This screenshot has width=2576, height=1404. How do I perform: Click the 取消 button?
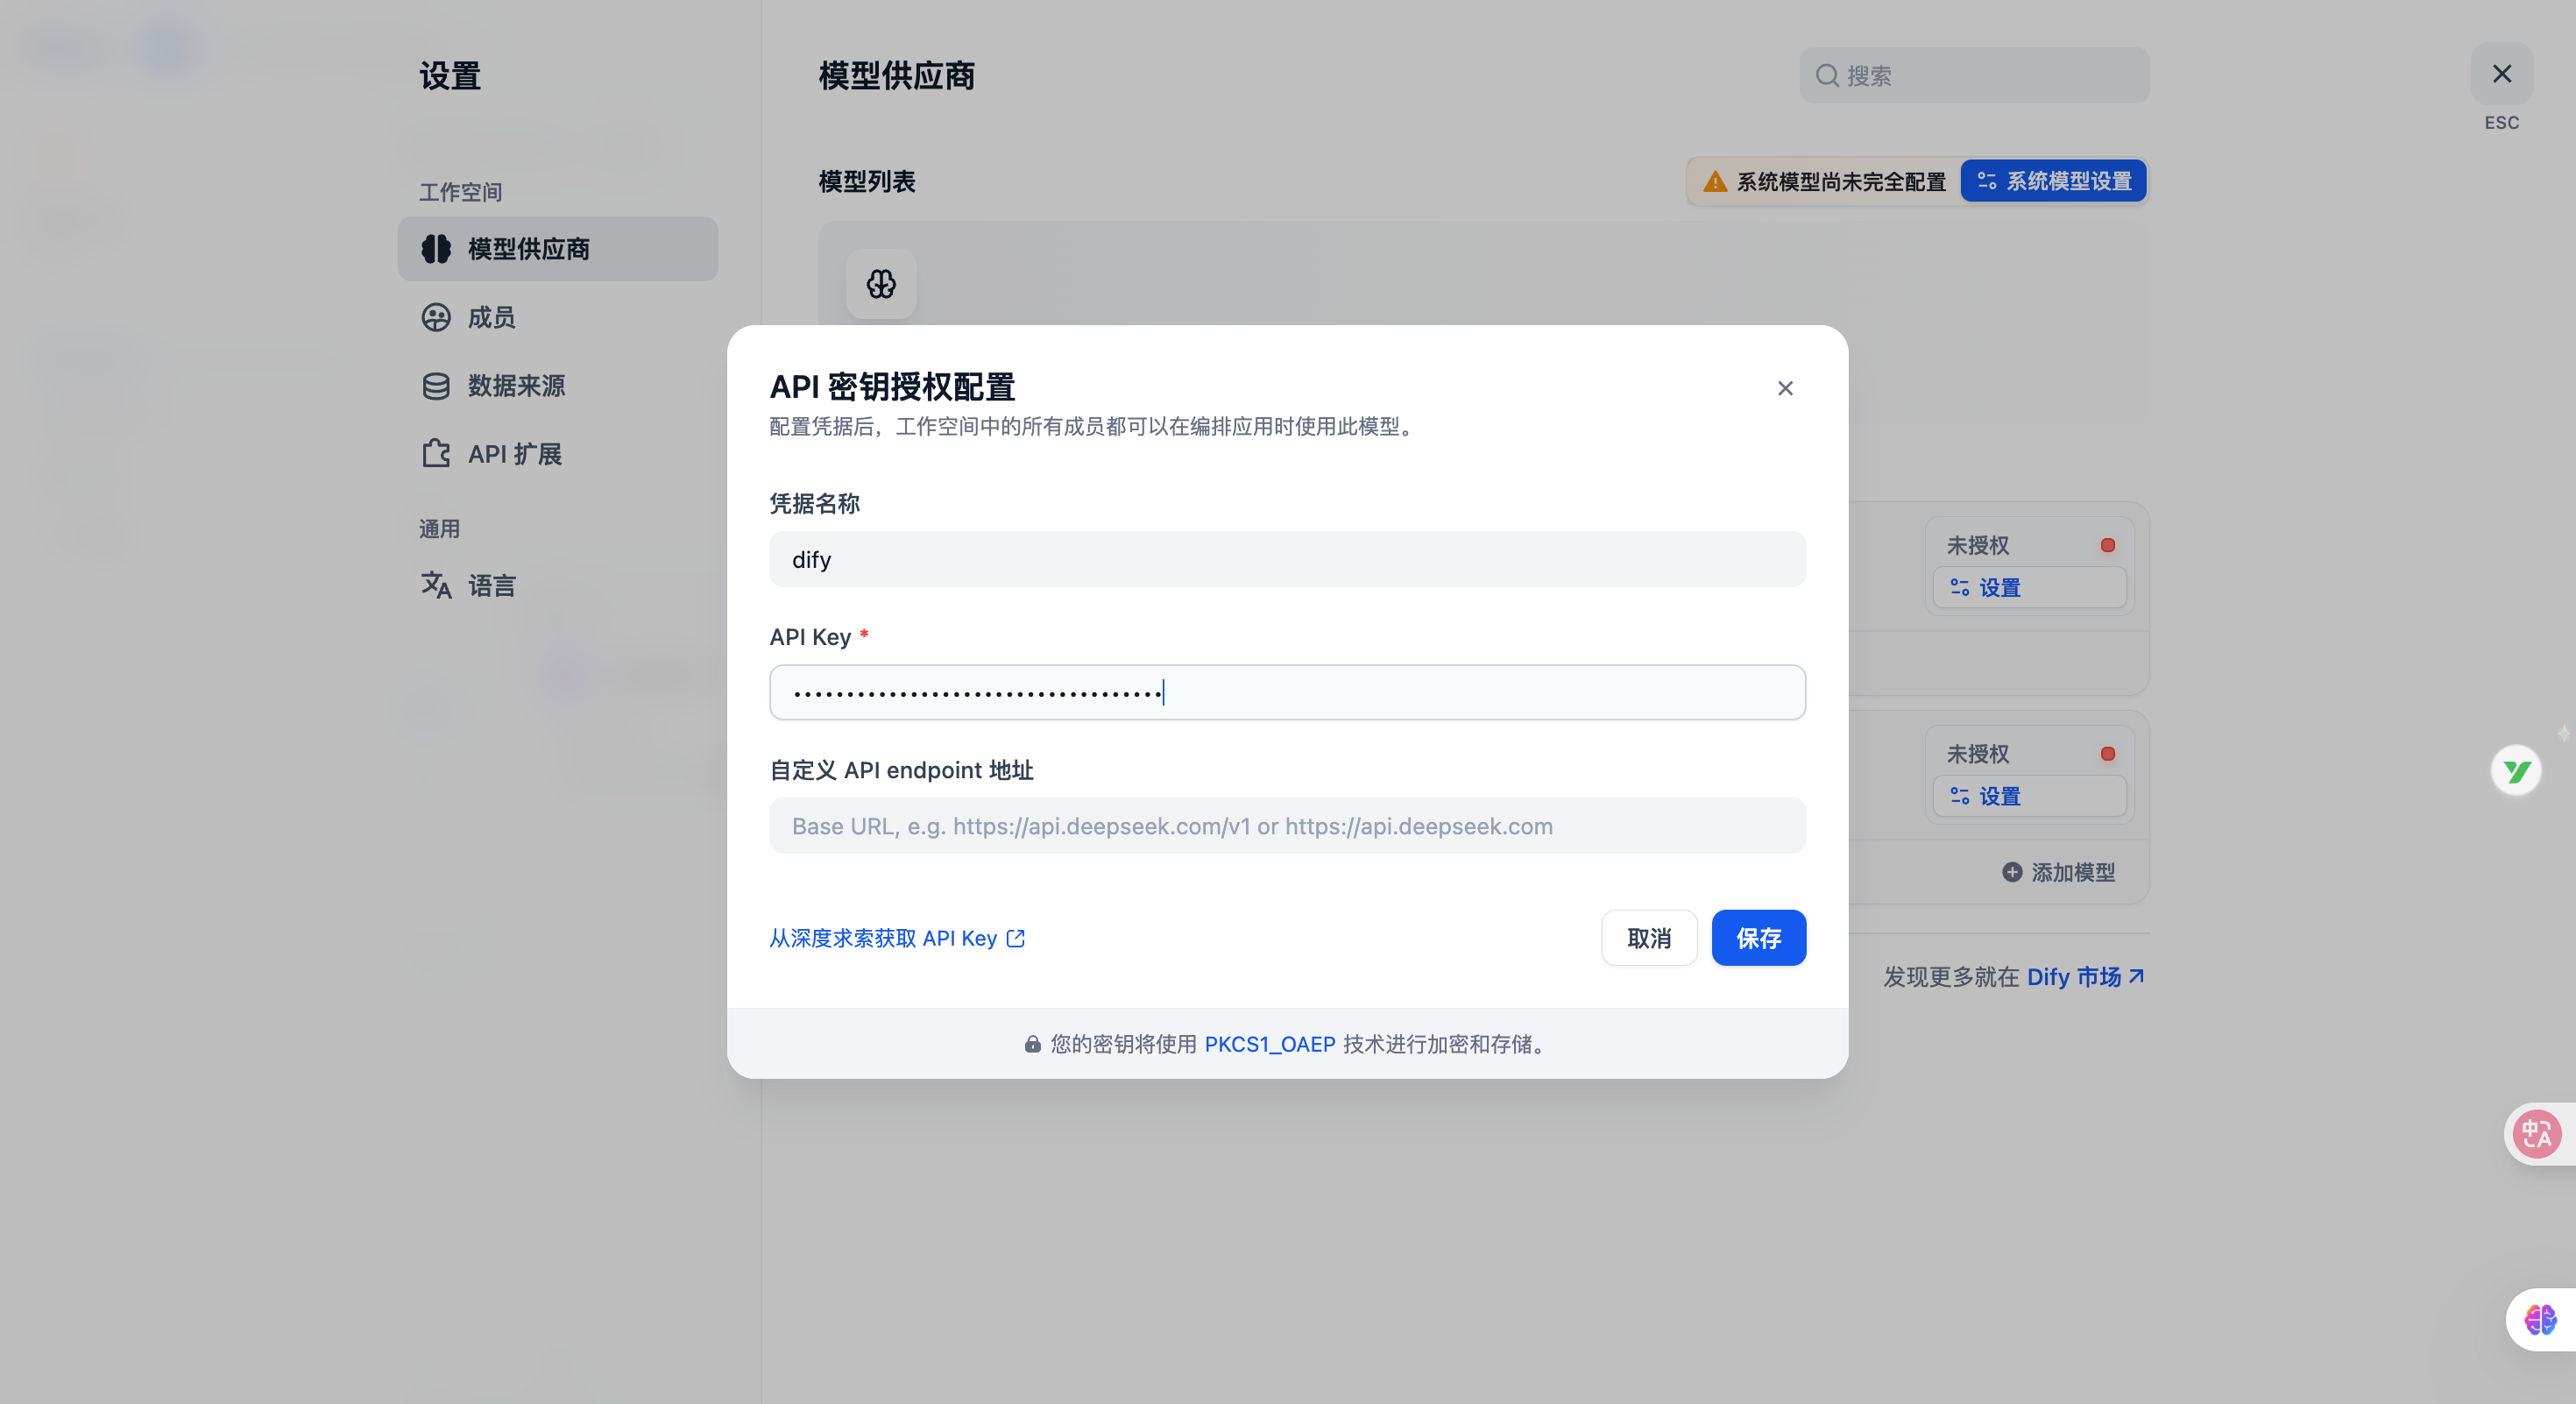[x=1648, y=938]
